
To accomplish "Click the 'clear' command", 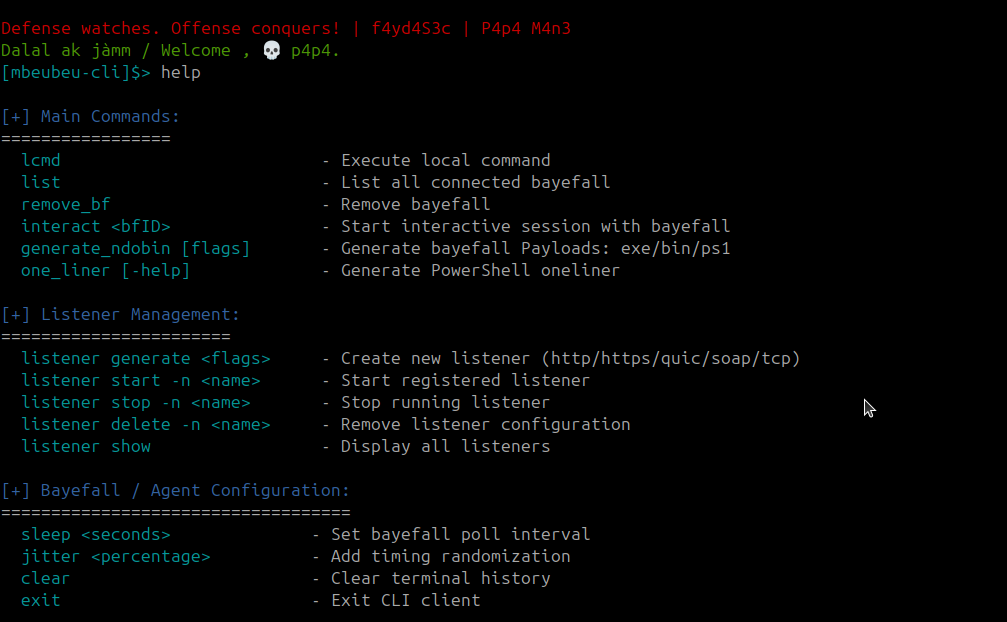I will coord(46,578).
